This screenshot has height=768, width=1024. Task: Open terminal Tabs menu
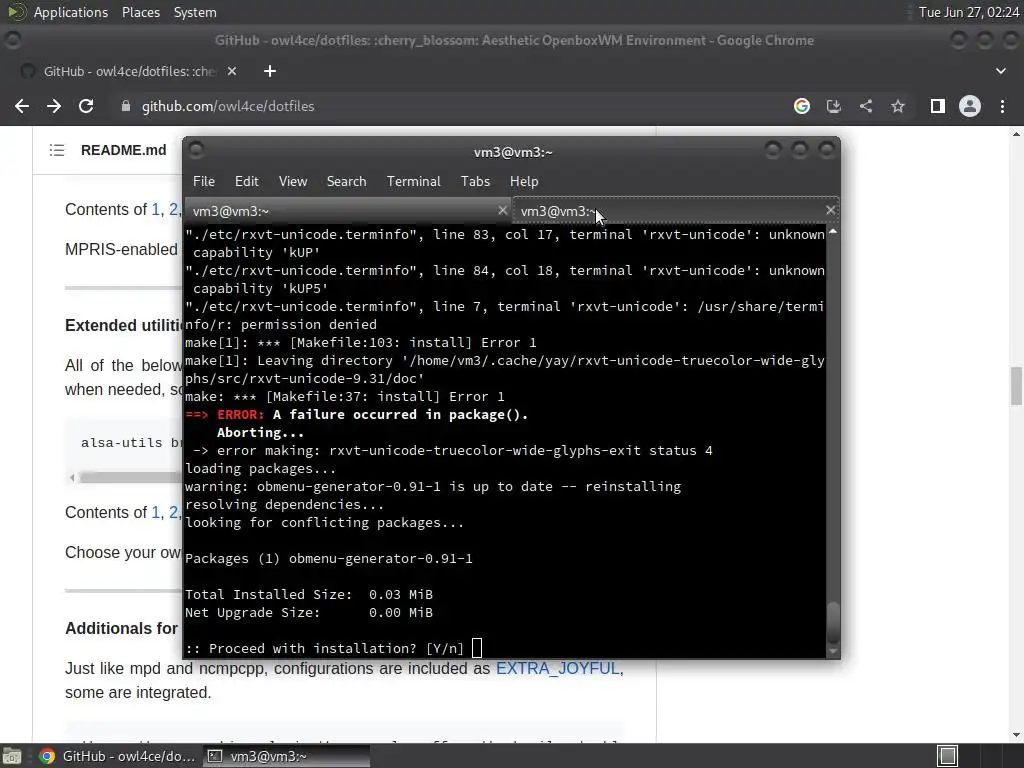point(475,182)
